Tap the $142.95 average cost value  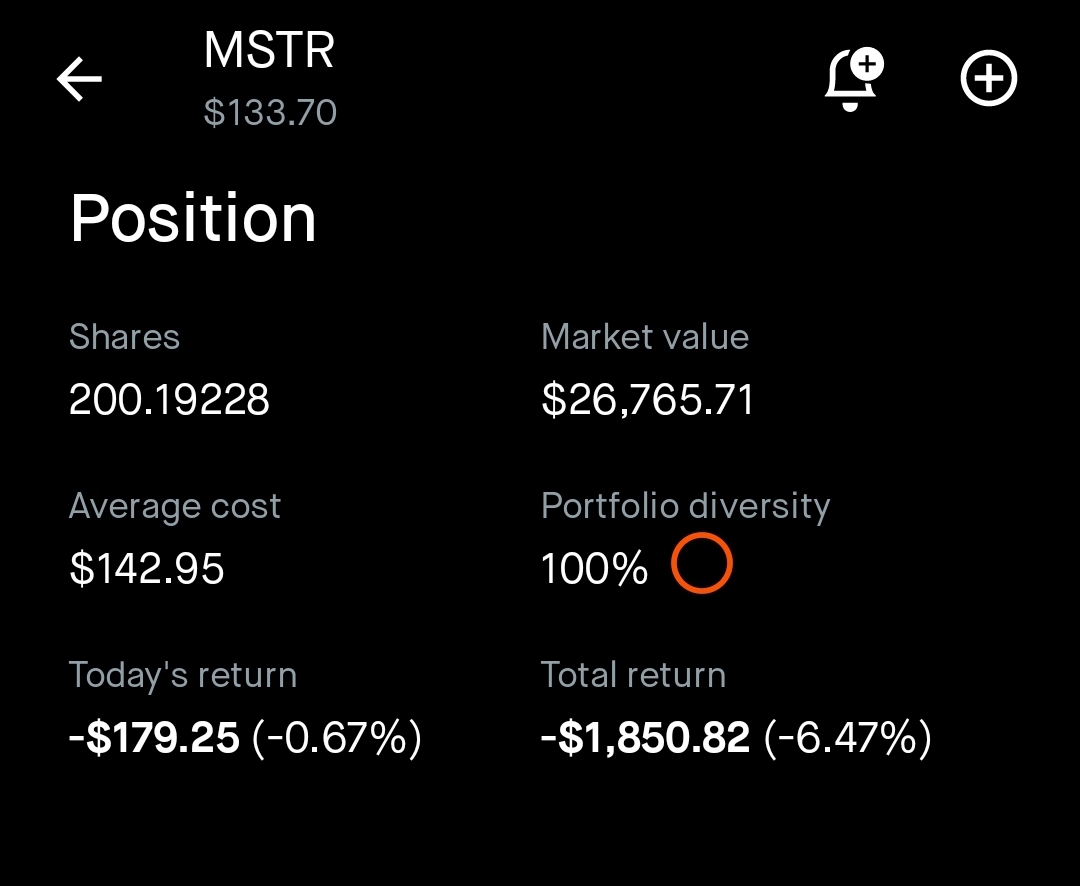pos(146,569)
